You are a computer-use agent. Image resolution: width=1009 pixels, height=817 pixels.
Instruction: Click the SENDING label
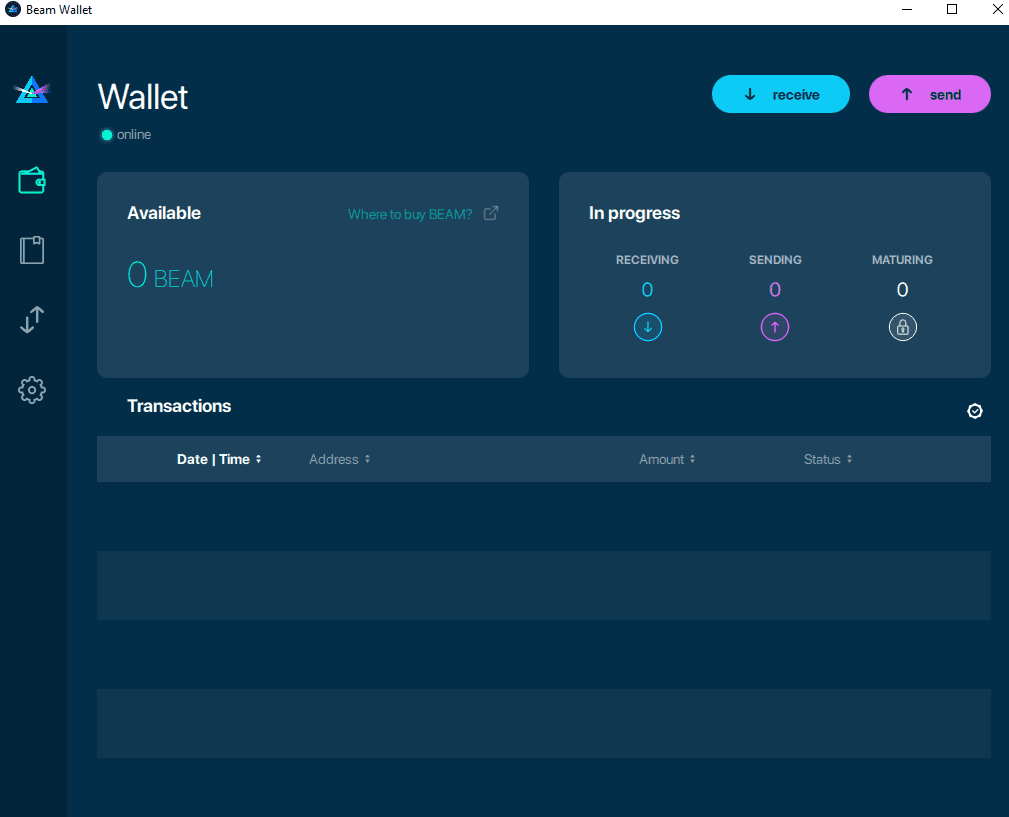775,260
